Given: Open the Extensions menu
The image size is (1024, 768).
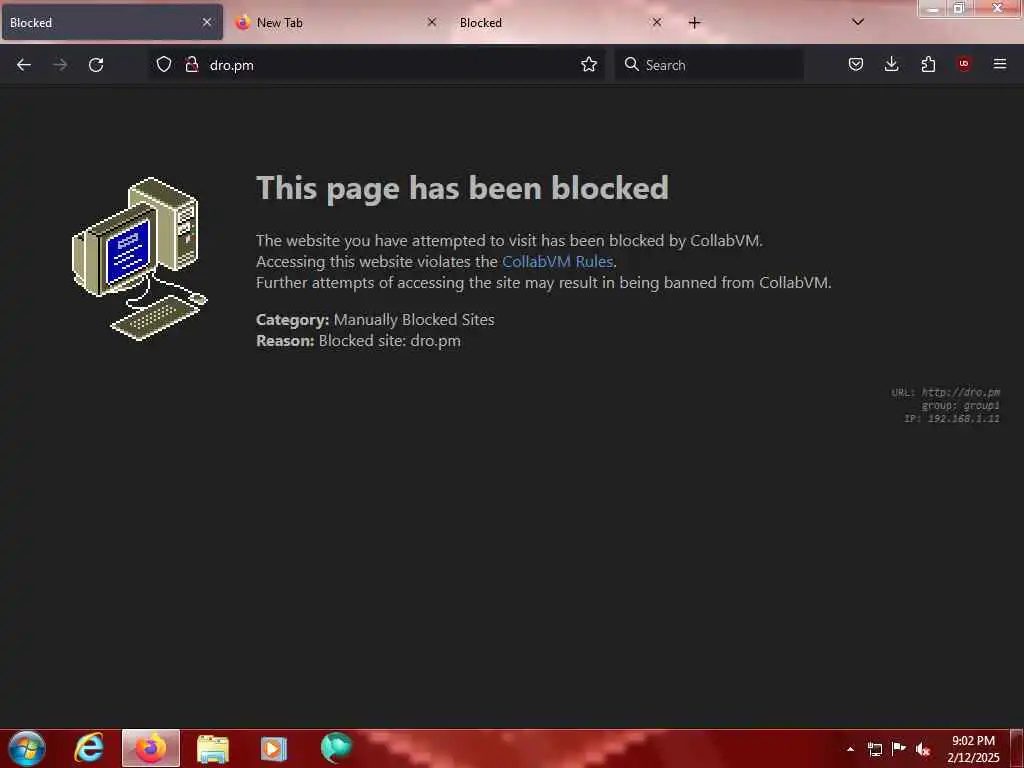Looking at the screenshot, I should [928, 64].
